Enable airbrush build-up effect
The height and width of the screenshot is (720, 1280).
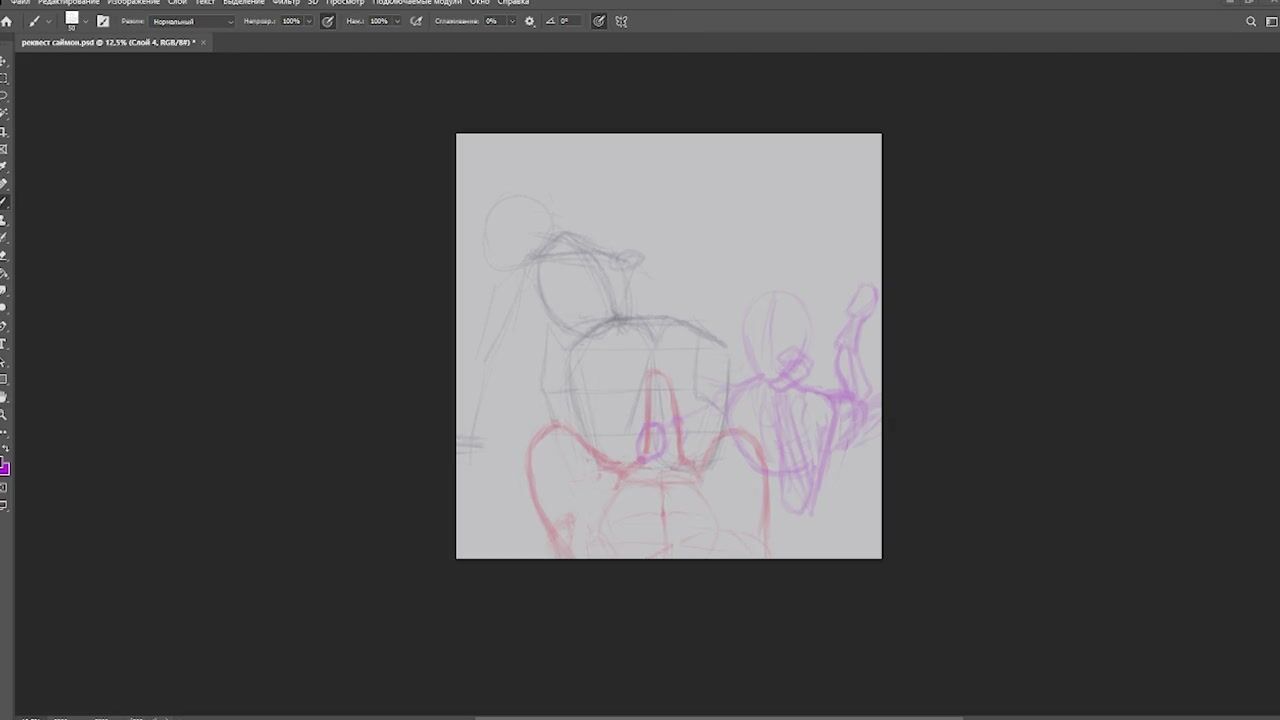(x=416, y=21)
